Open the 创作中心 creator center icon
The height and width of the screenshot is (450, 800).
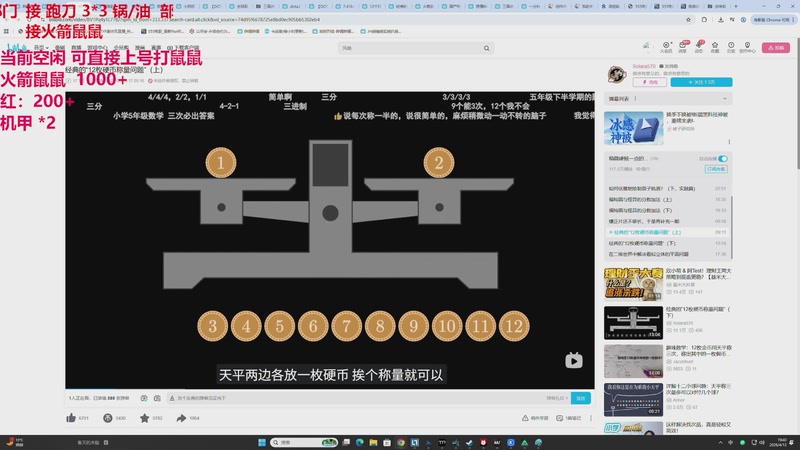(x=747, y=47)
